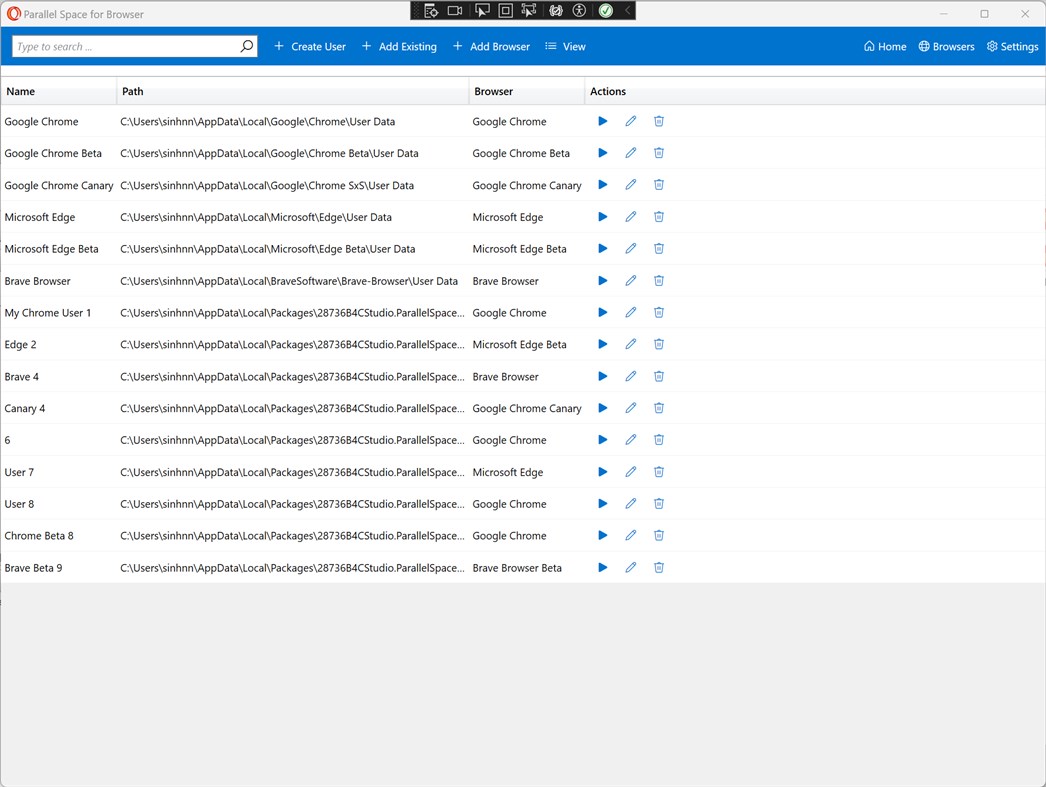Delete the Brave 4 profile

(x=658, y=376)
